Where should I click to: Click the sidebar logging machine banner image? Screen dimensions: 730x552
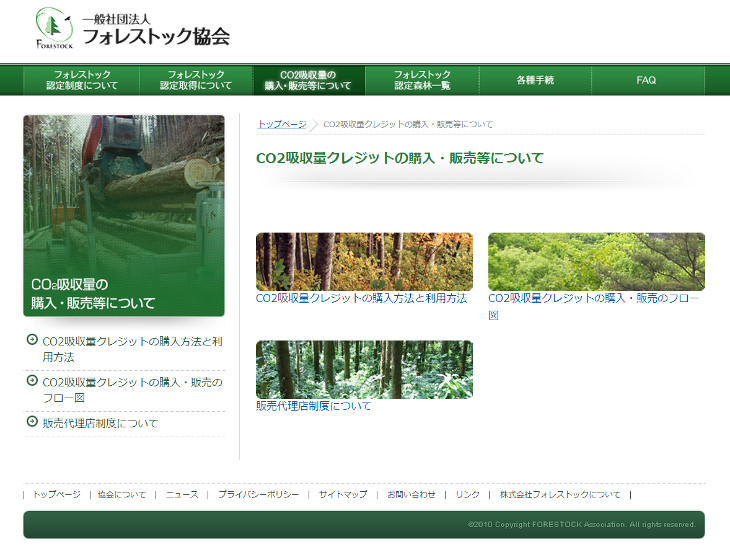(x=124, y=215)
